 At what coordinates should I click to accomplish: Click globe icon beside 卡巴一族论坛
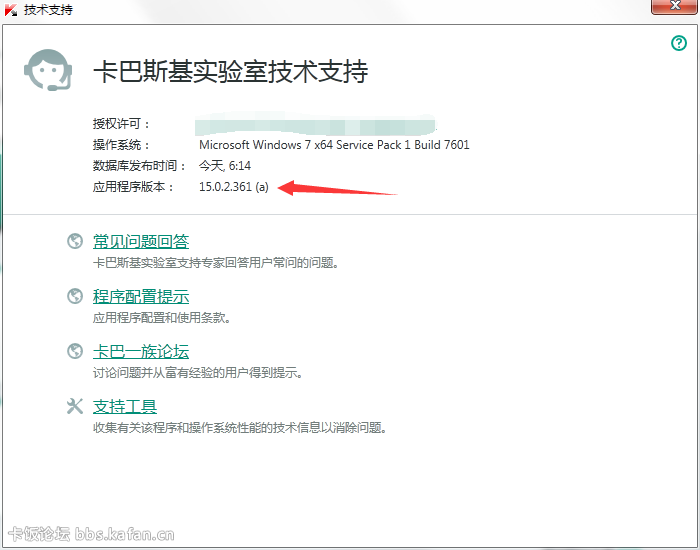tap(75, 351)
